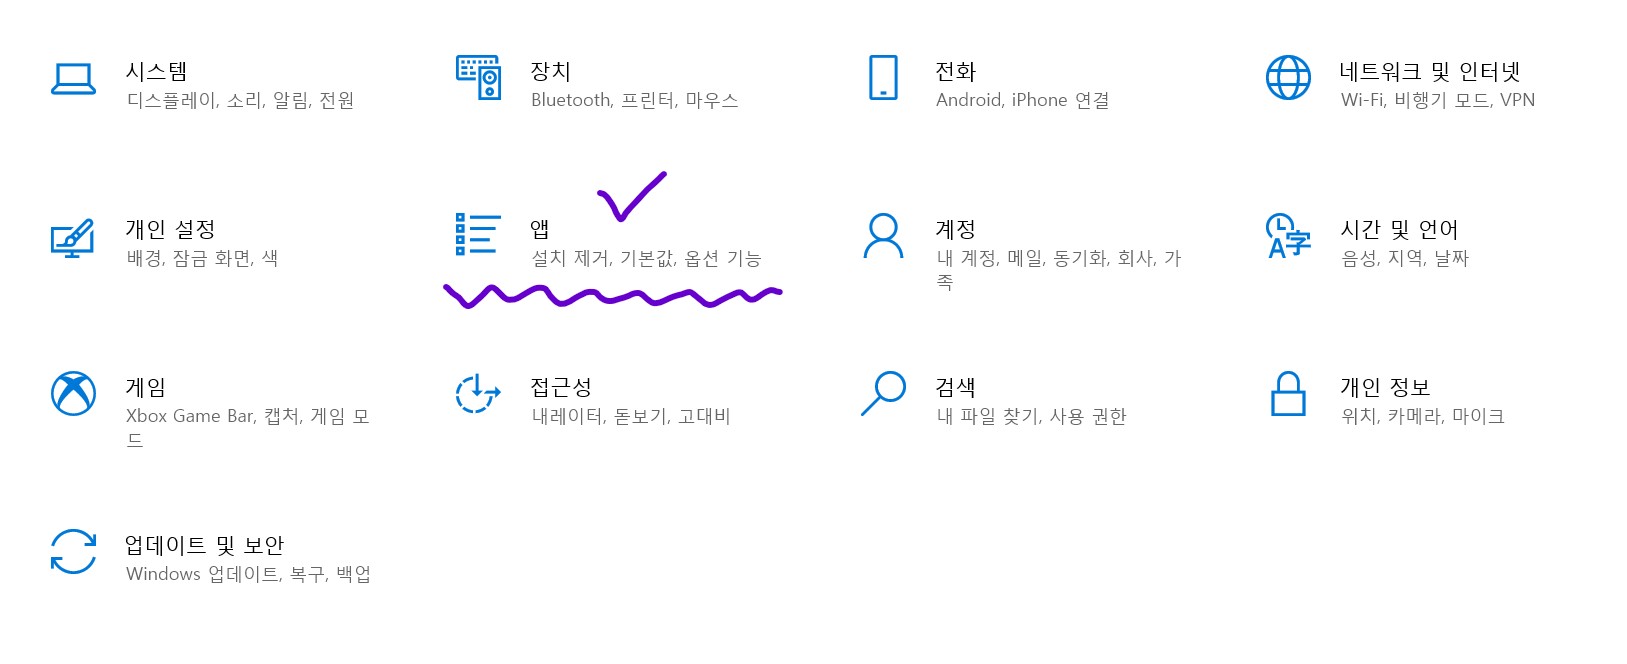Click the 장치 Bluetooth printer icon
The height and width of the screenshot is (664, 1627).
point(478,80)
